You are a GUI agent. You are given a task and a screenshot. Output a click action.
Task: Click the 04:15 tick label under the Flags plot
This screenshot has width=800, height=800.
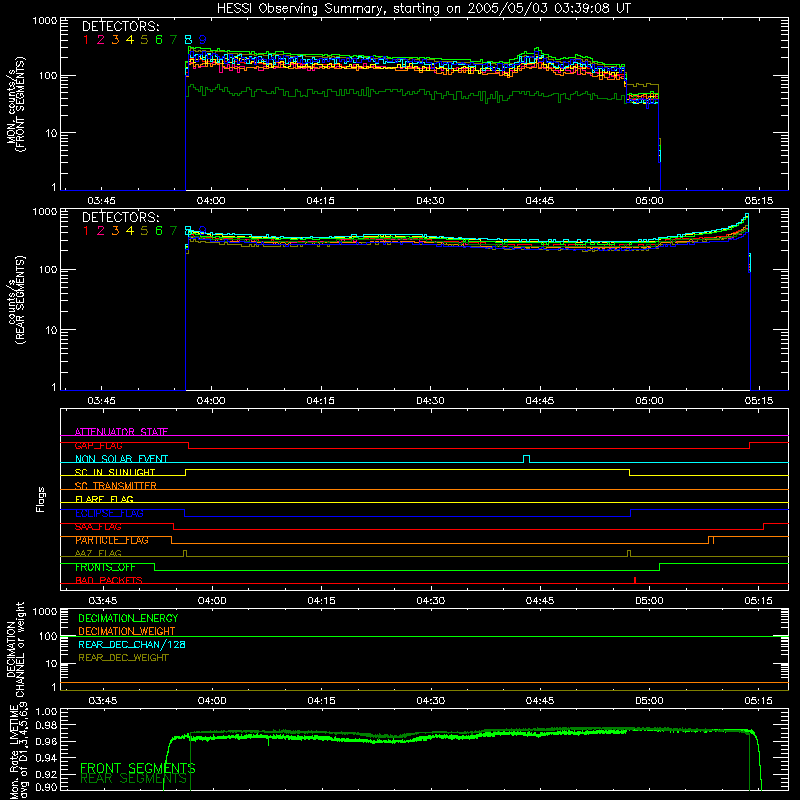point(321,601)
